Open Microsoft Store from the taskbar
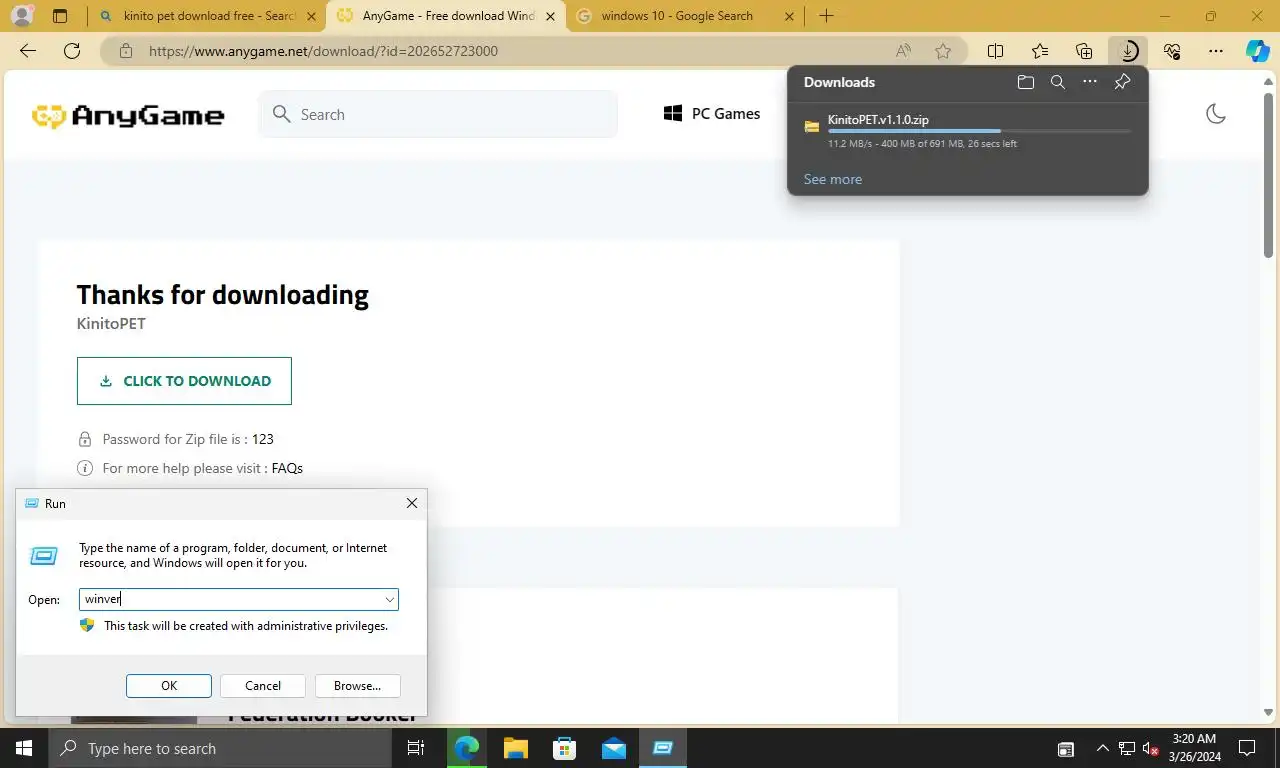 click(564, 748)
